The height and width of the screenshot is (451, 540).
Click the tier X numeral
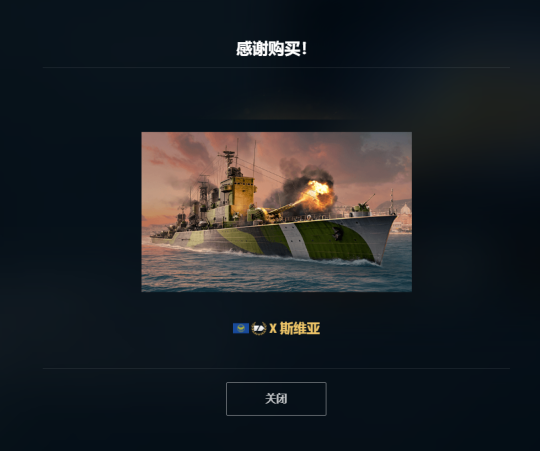[273, 328]
